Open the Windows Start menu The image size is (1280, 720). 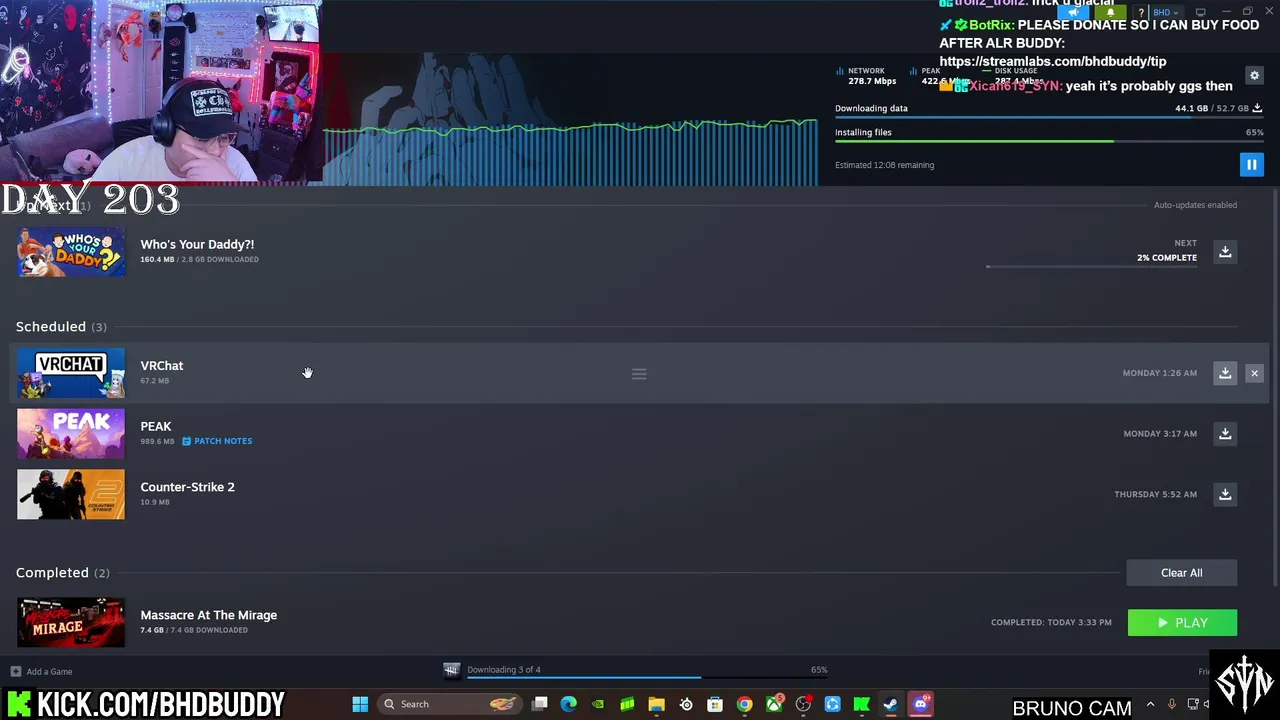360,704
